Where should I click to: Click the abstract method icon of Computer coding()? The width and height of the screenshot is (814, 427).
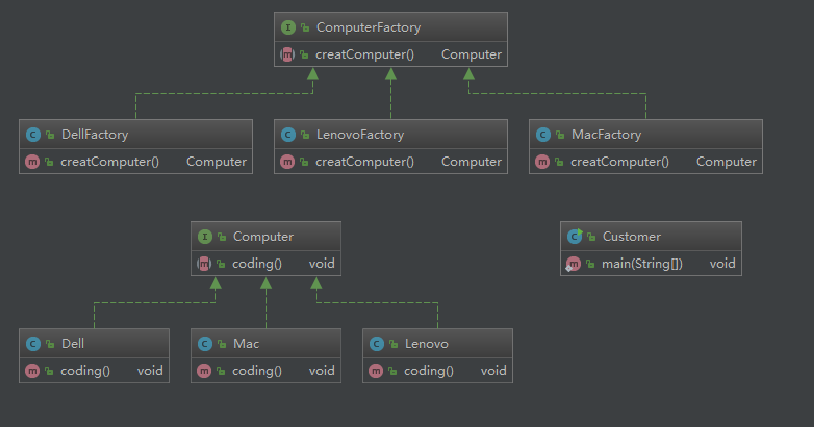[x=205, y=264]
